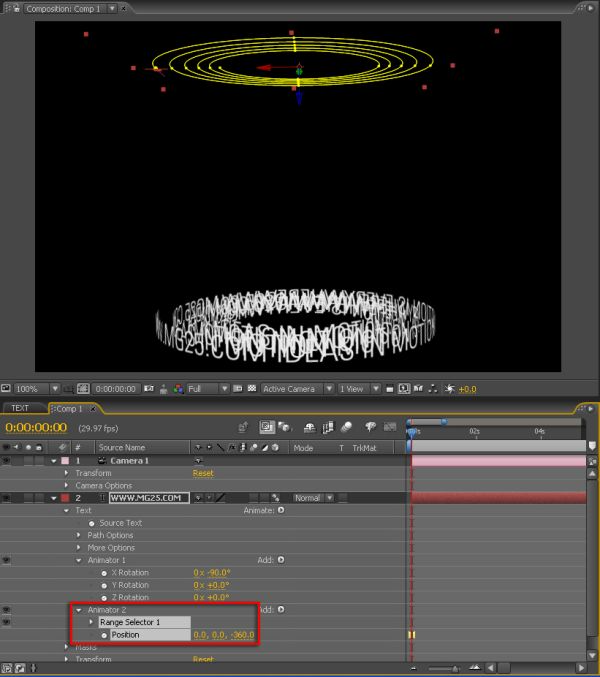Open the brainstorm icon
Screen dimensions: 600x677
point(370,427)
